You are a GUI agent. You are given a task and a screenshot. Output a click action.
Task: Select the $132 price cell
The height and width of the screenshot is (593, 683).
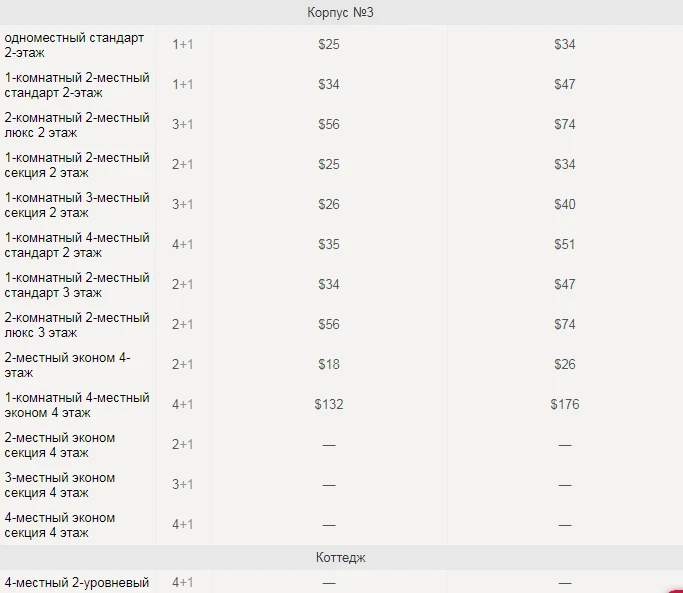[x=328, y=404]
